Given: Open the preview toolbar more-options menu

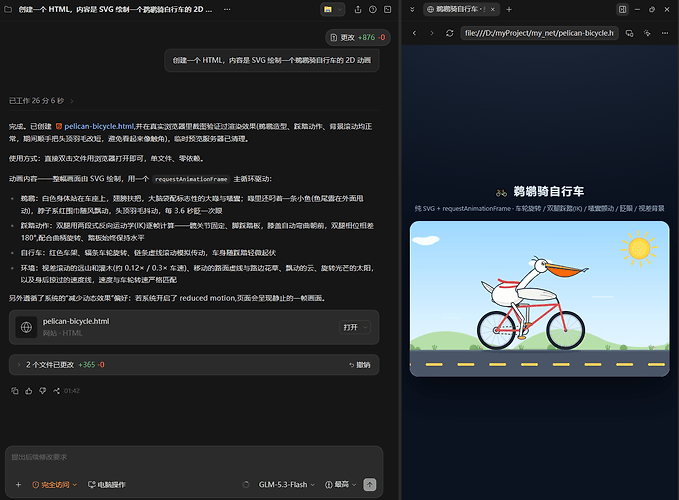Looking at the screenshot, I should click(x=665, y=33).
